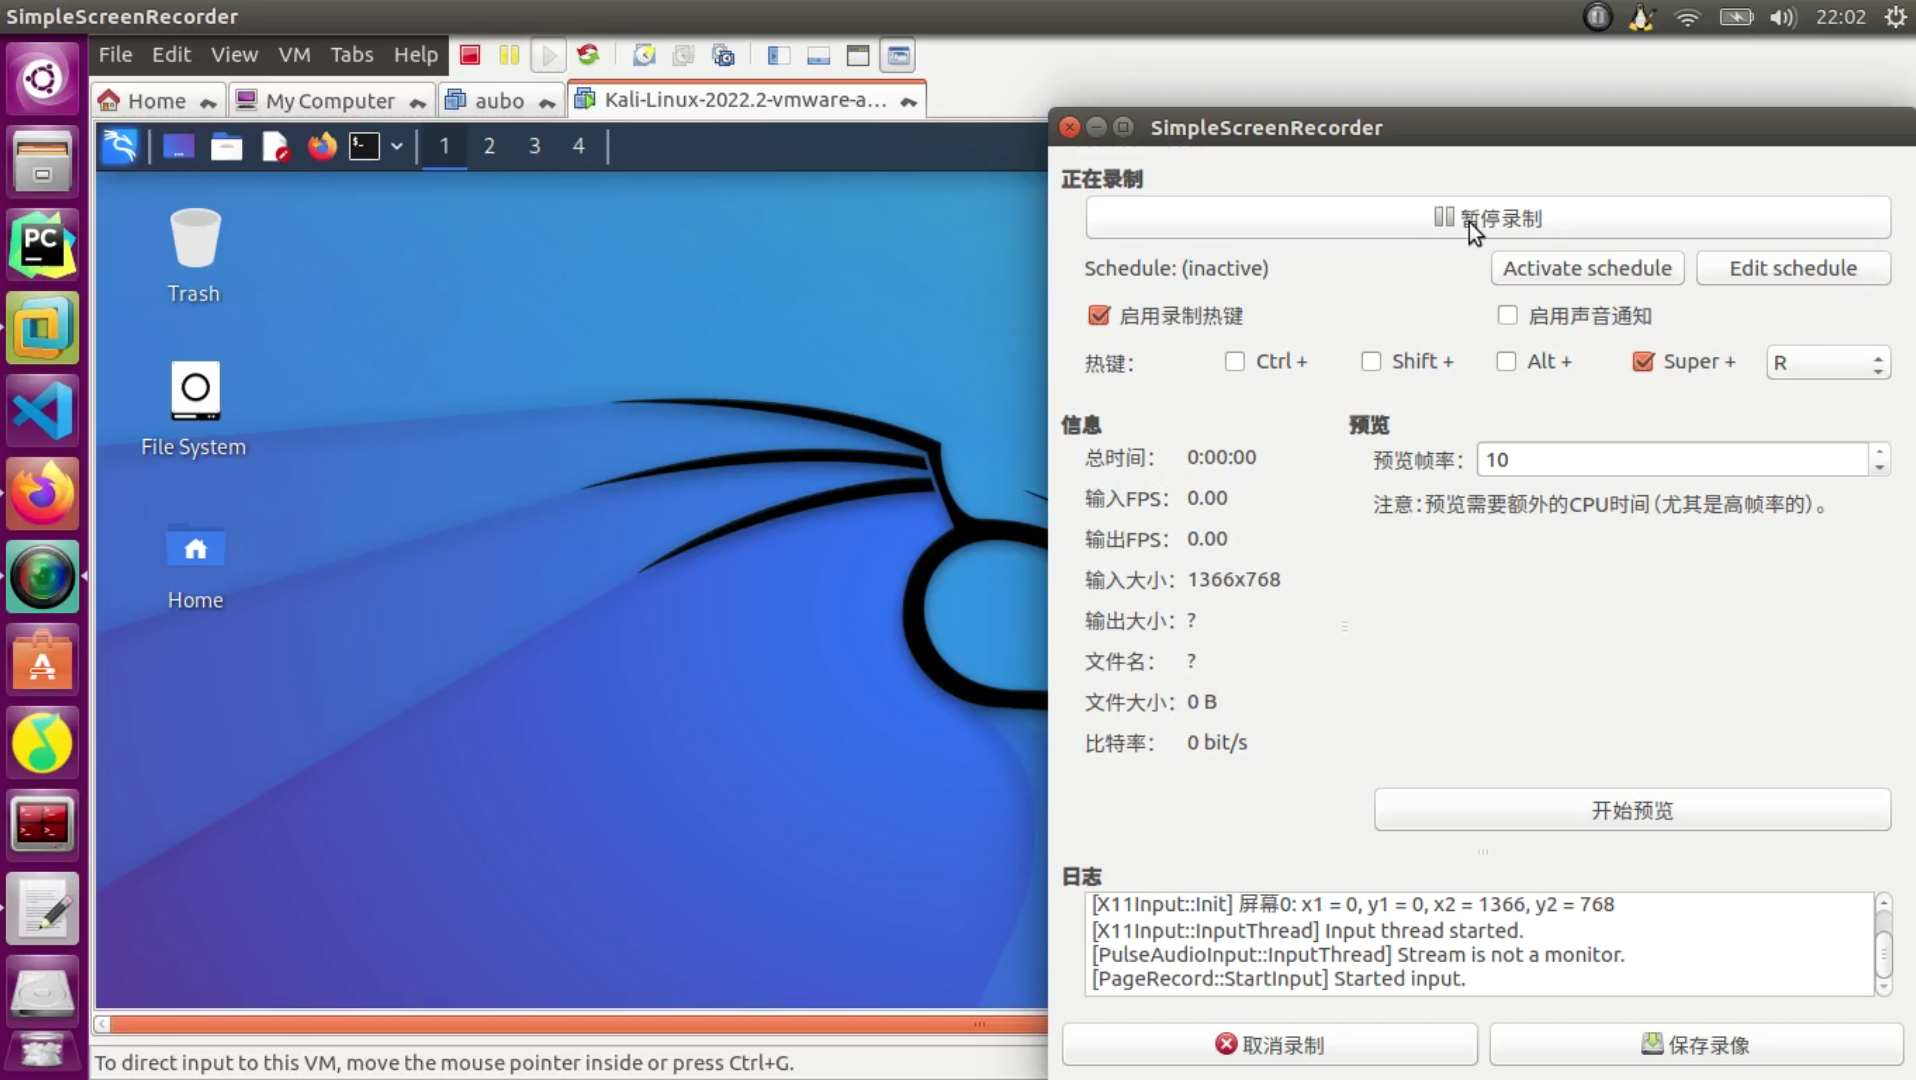Click the Ubuntu dash home icon
Image resolution: width=1916 pixels, height=1080 pixels.
pos(42,78)
